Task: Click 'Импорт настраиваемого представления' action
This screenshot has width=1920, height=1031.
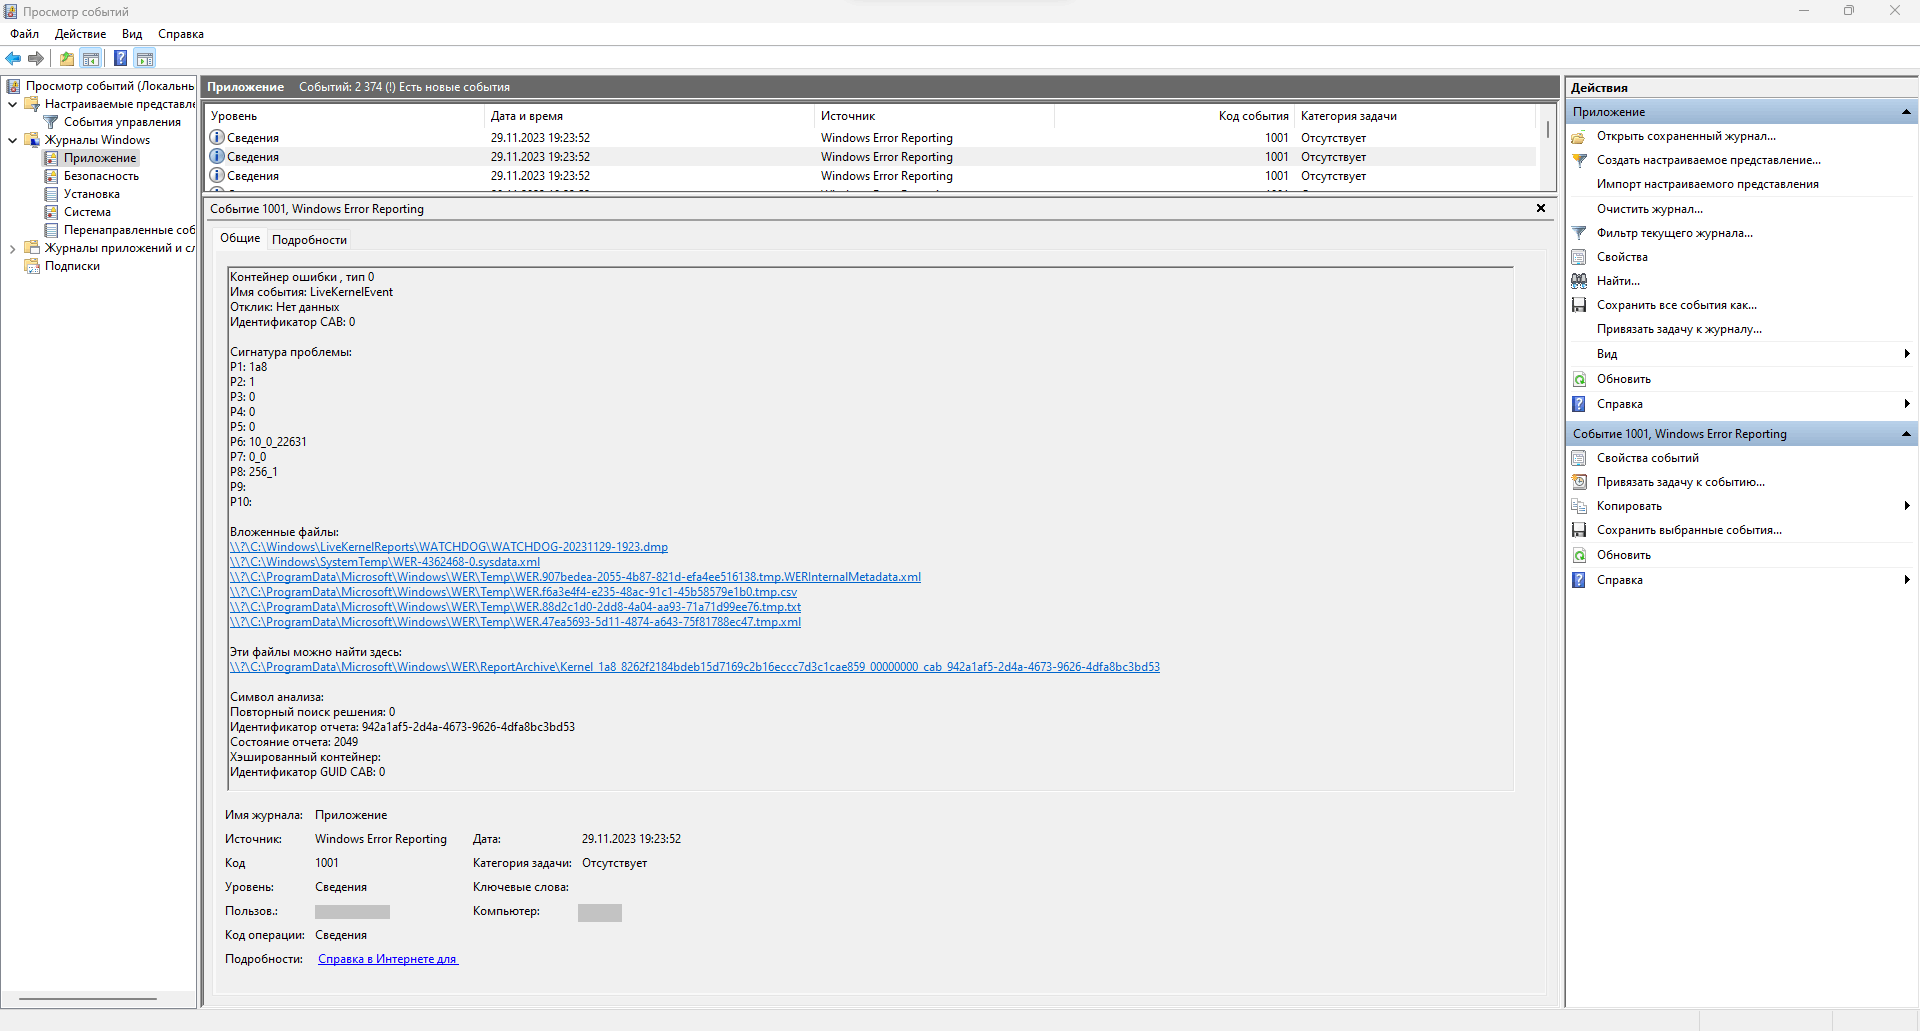Action: pyautogui.click(x=1707, y=184)
